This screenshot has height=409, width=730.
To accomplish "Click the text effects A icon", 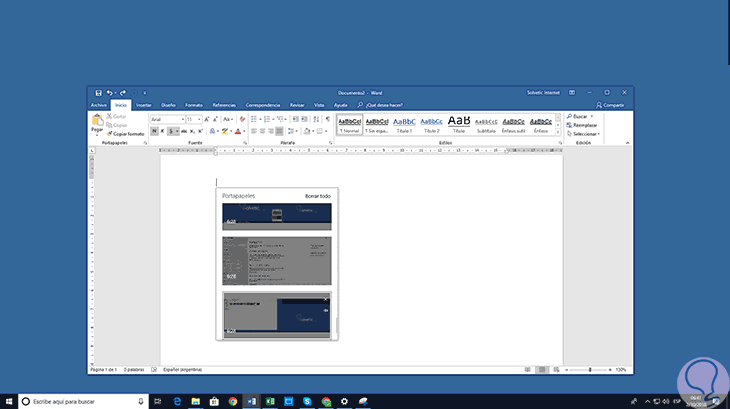I will click(212, 131).
